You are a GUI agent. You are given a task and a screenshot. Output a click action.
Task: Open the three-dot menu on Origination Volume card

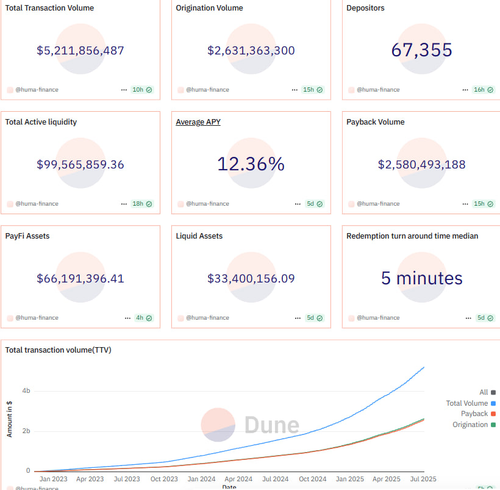pos(294,90)
